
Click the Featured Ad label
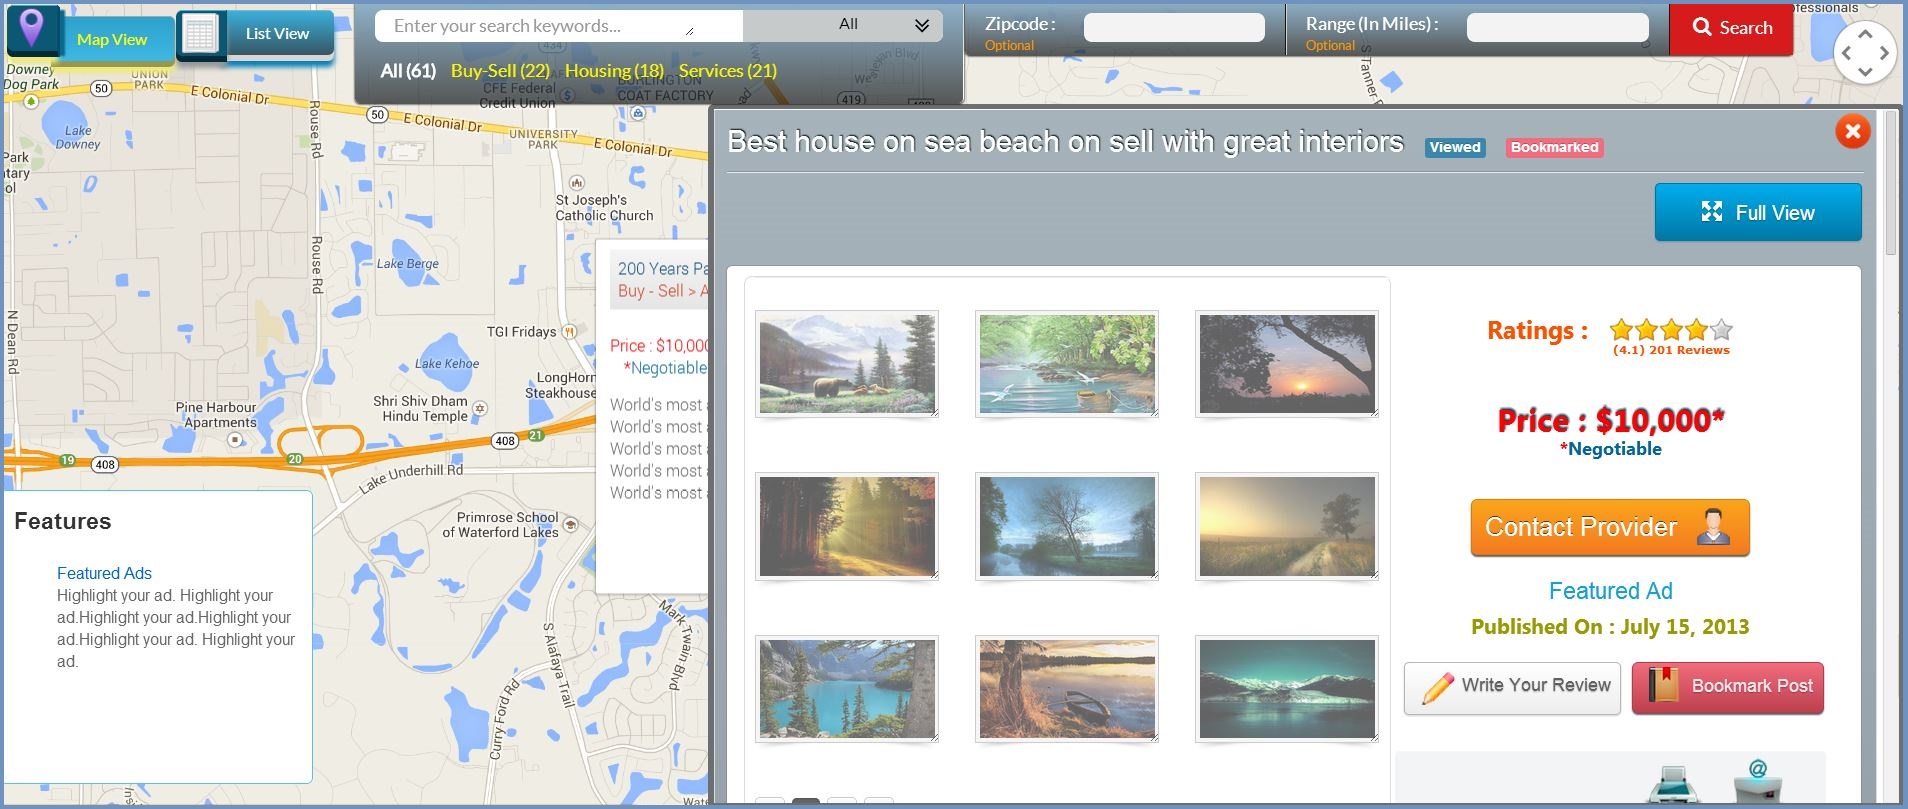click(x=1610, y=591)
